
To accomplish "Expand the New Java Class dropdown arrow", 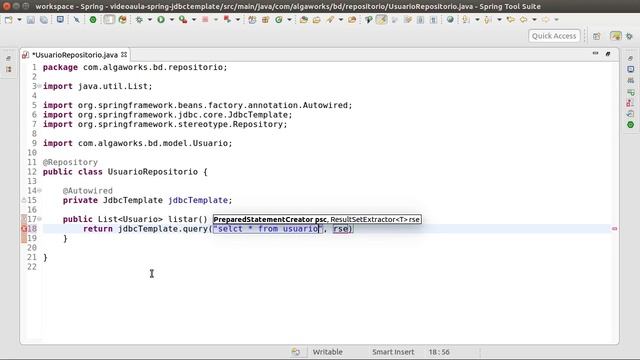I will pos(289,20).
